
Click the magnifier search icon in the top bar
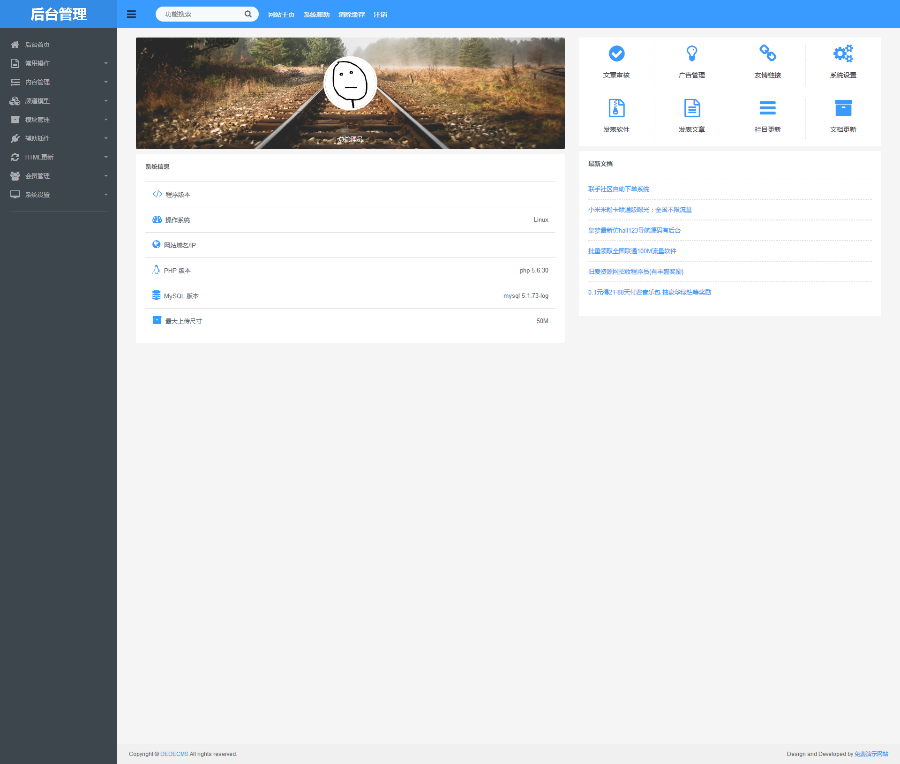248,14
